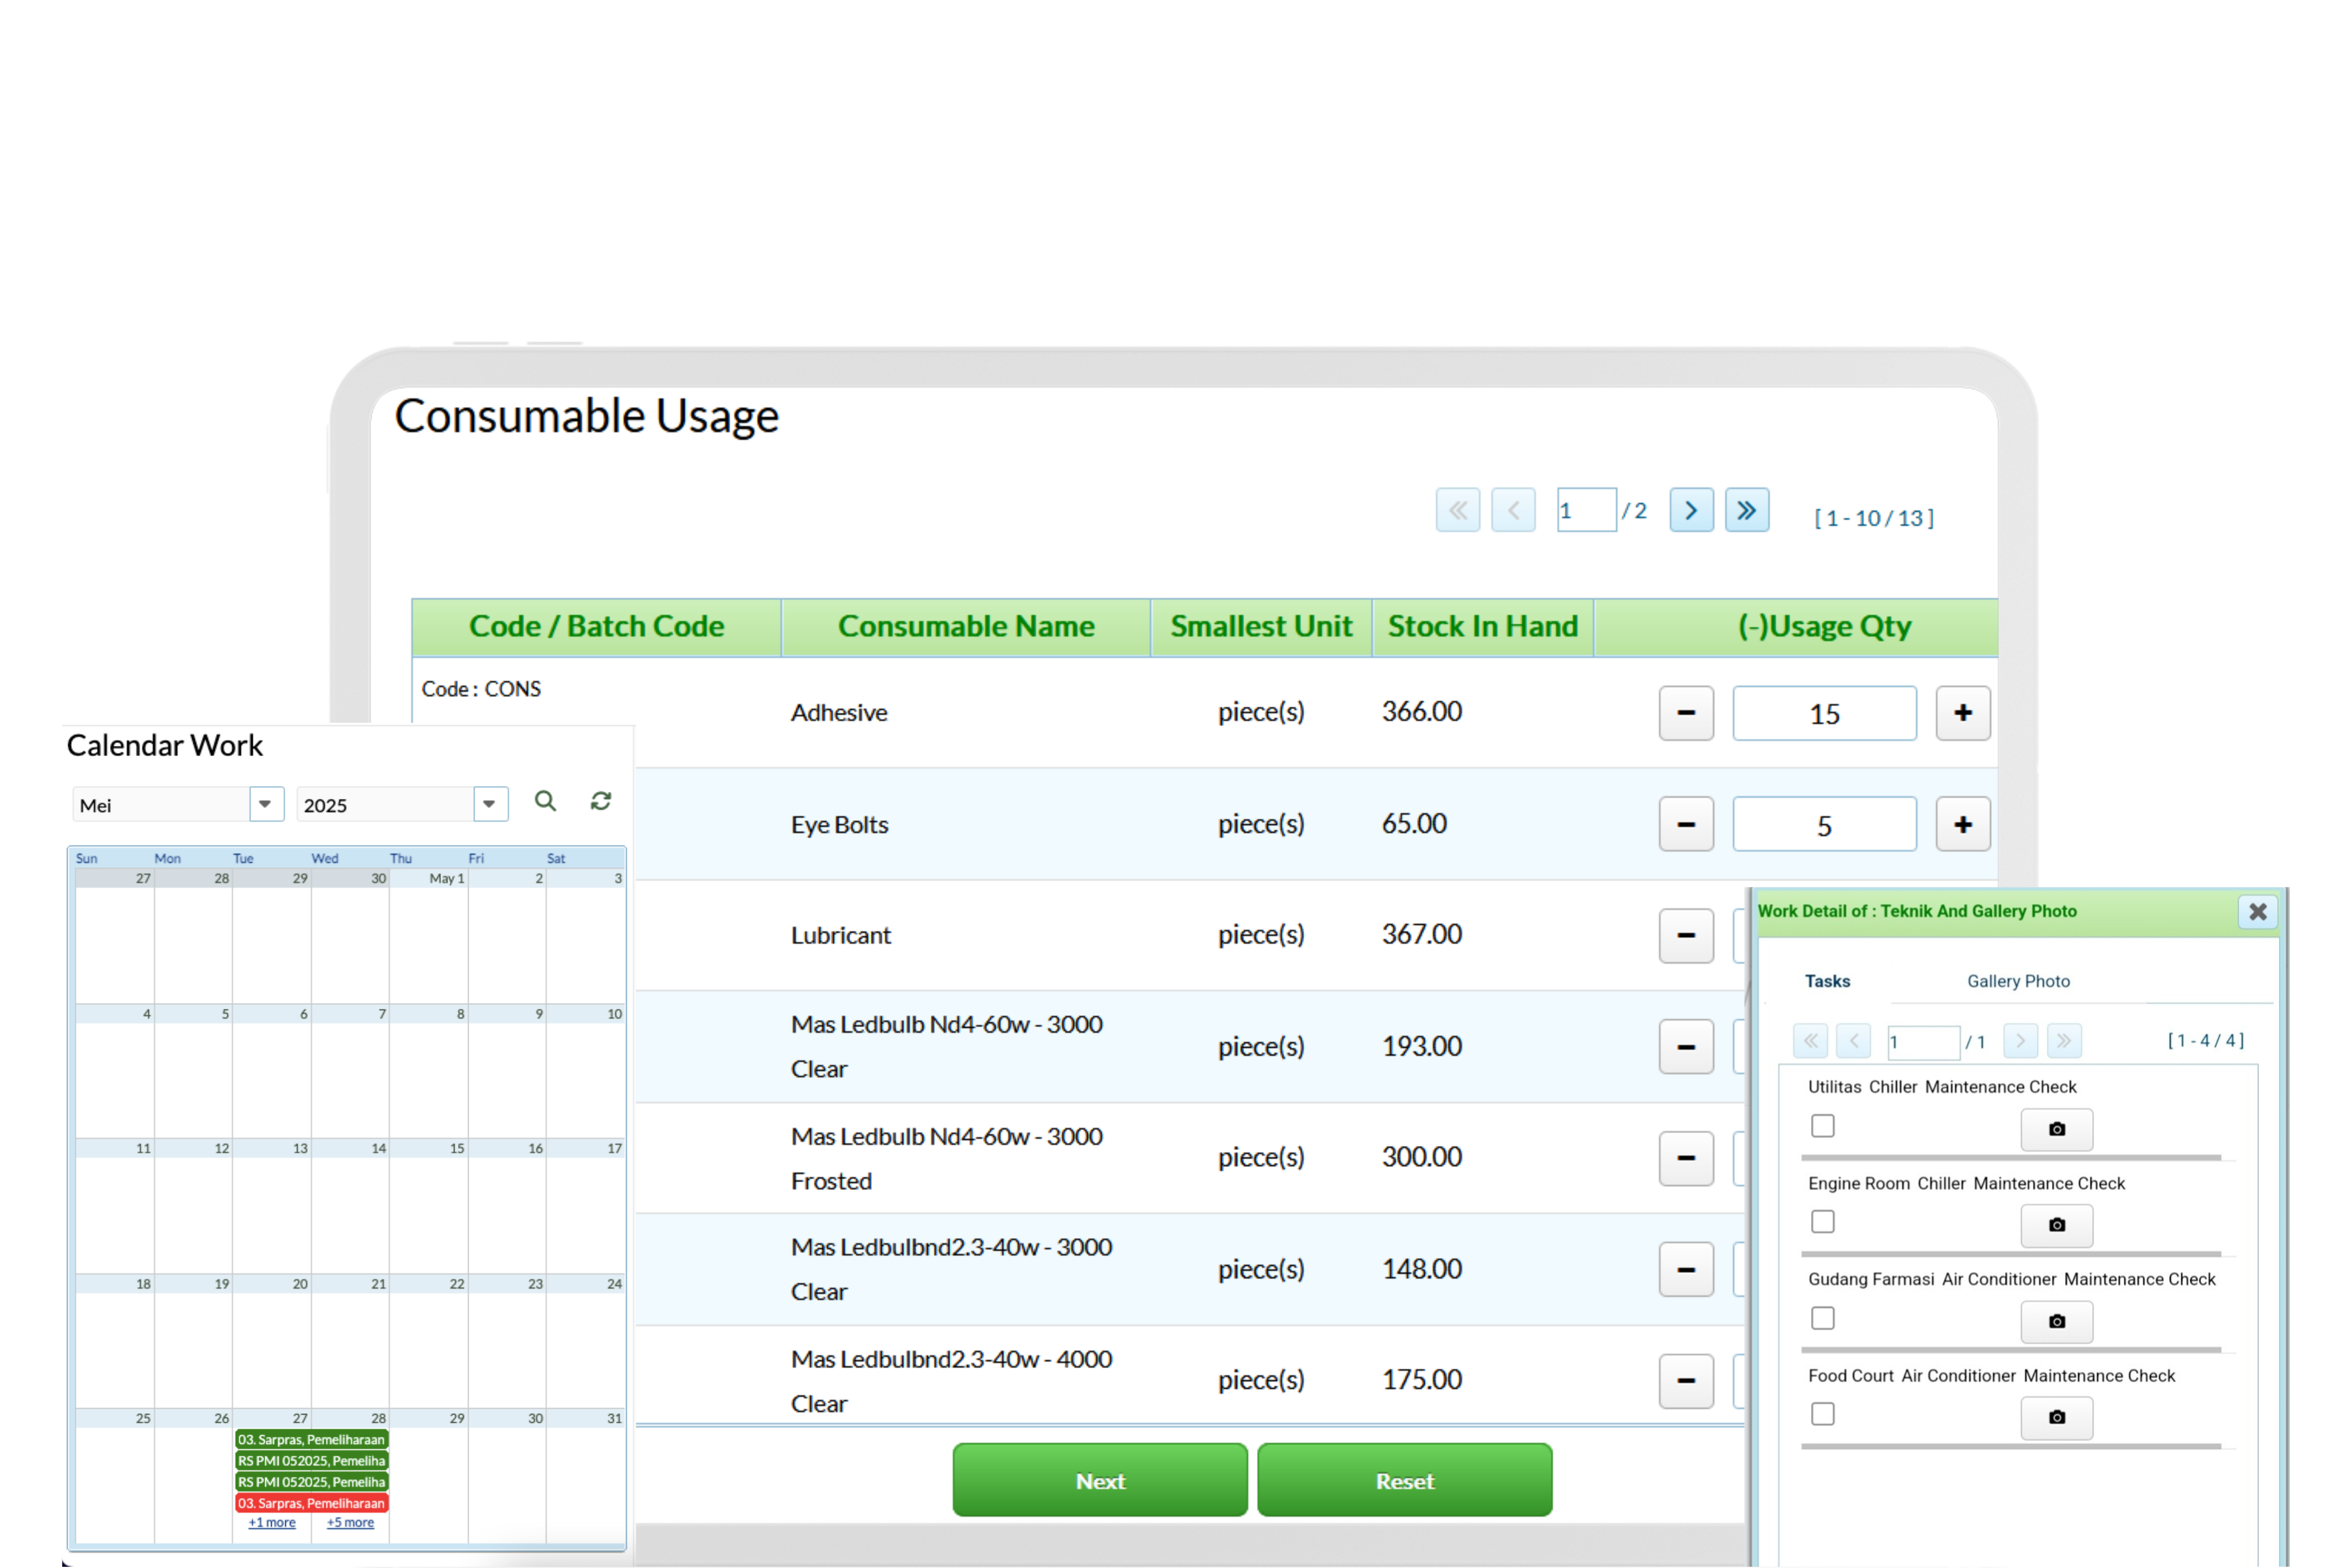
Task: Open the +5 more link in calendar
Action: point(350,1523)
